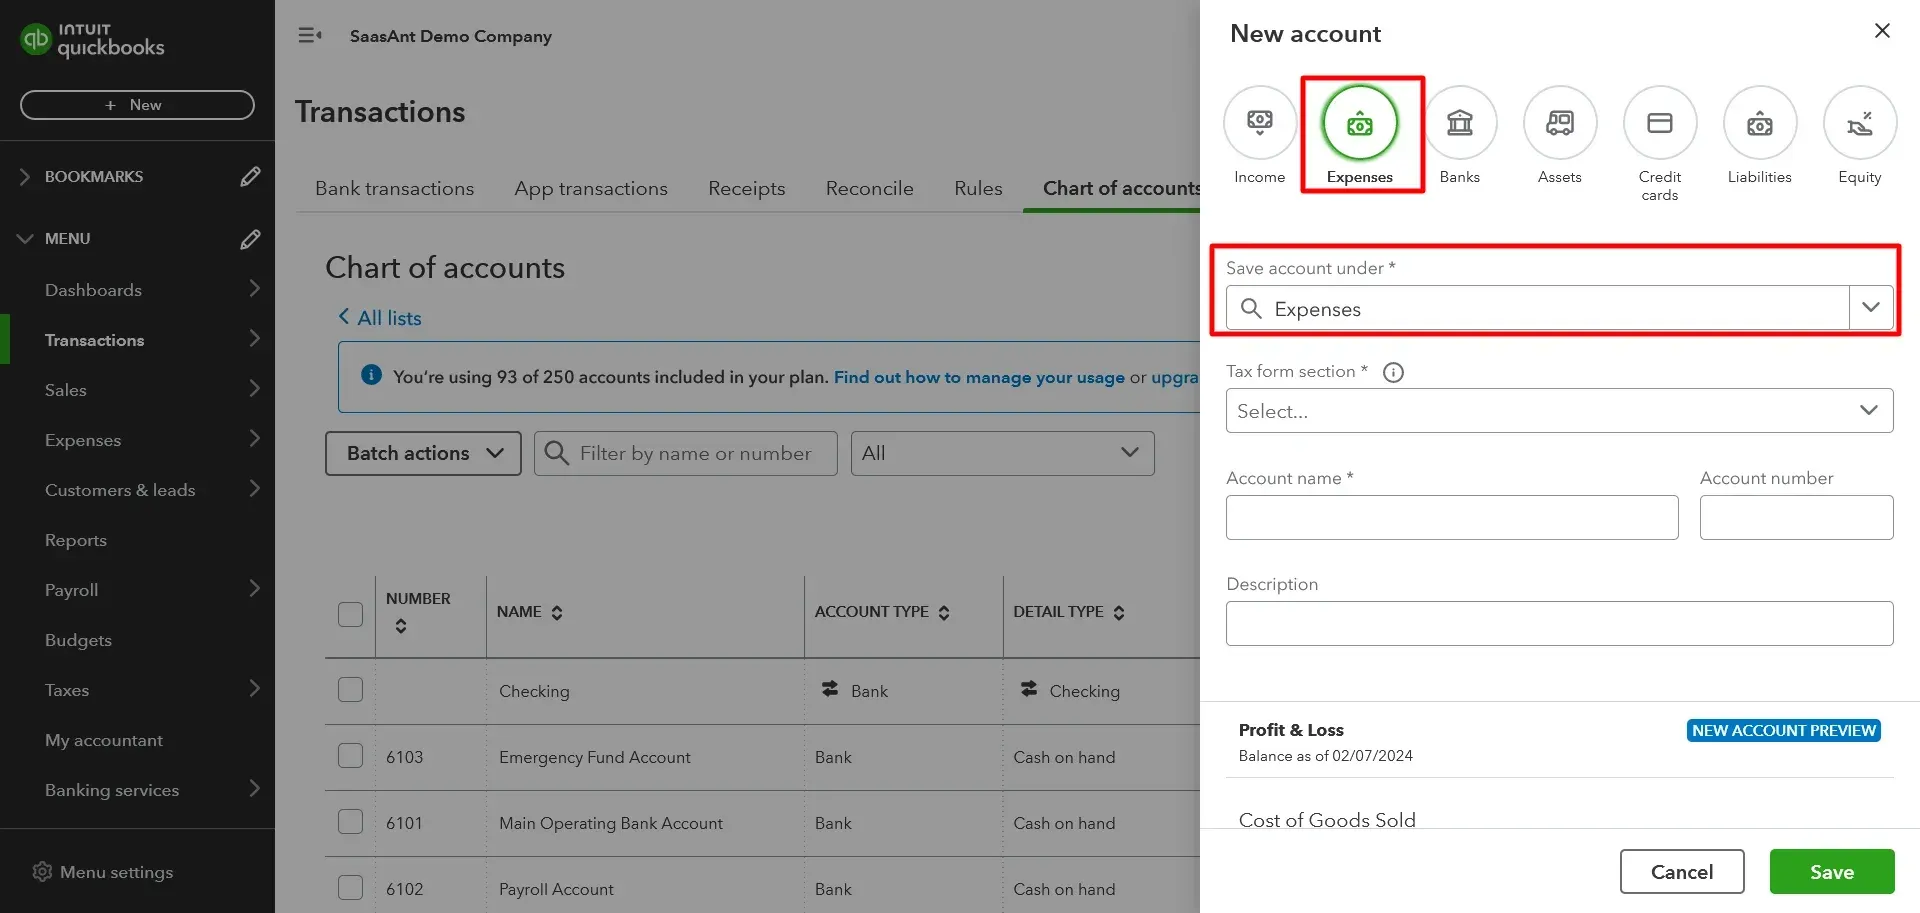Click the search icon in filter field

[x=557, y=453]
